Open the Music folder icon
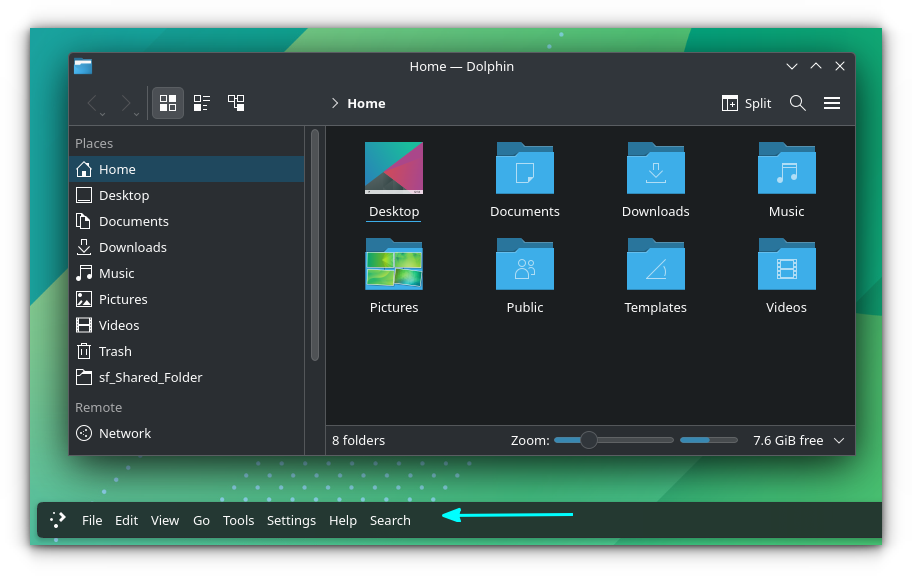Viewport: 912px width, 577px height. [x=786, y=168]
